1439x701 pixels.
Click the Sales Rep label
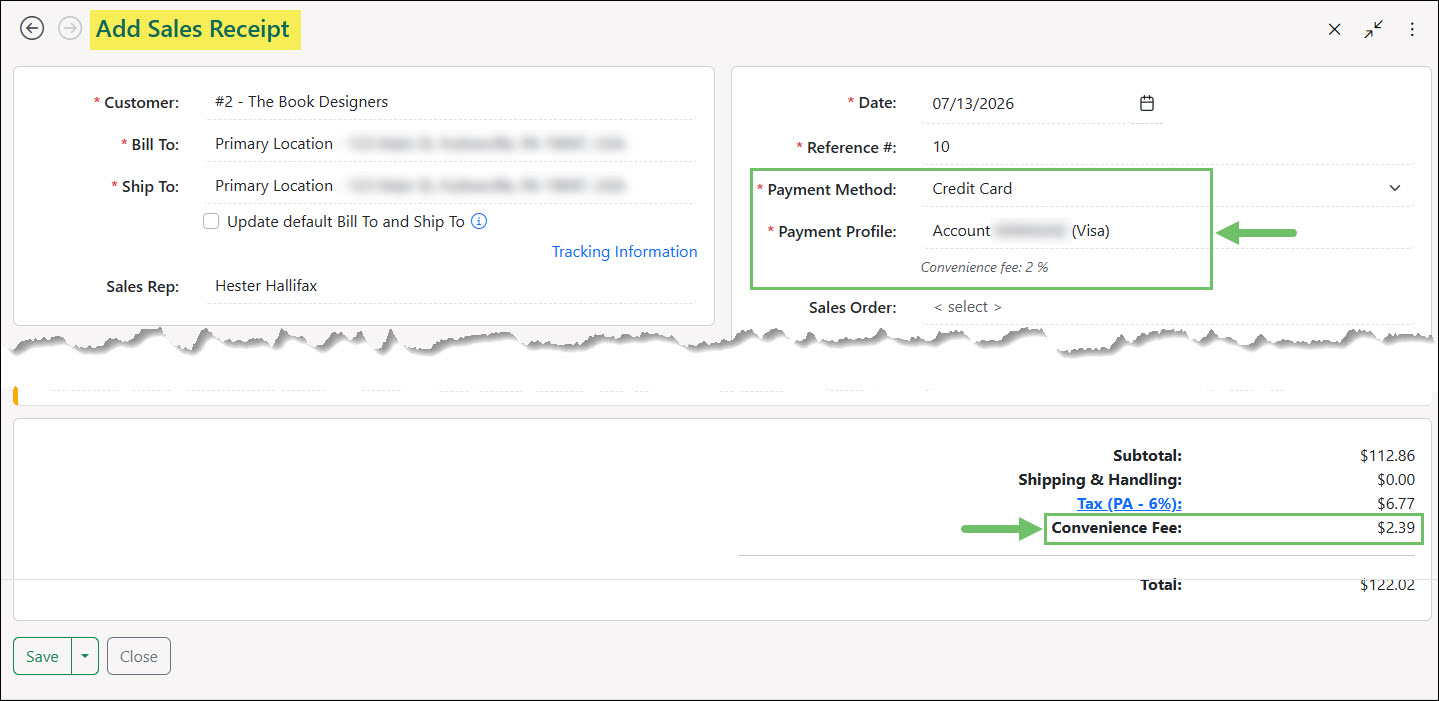(143, 287)
